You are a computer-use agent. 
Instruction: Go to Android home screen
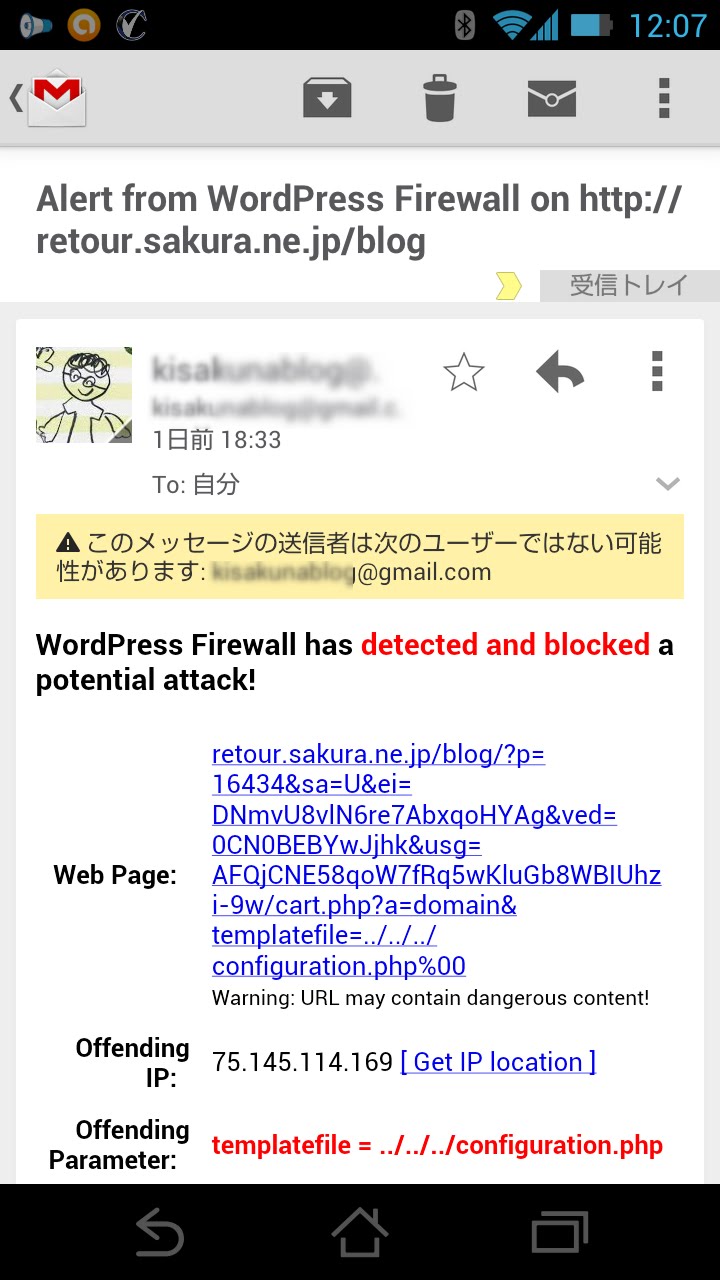[x=360, y=1232]
